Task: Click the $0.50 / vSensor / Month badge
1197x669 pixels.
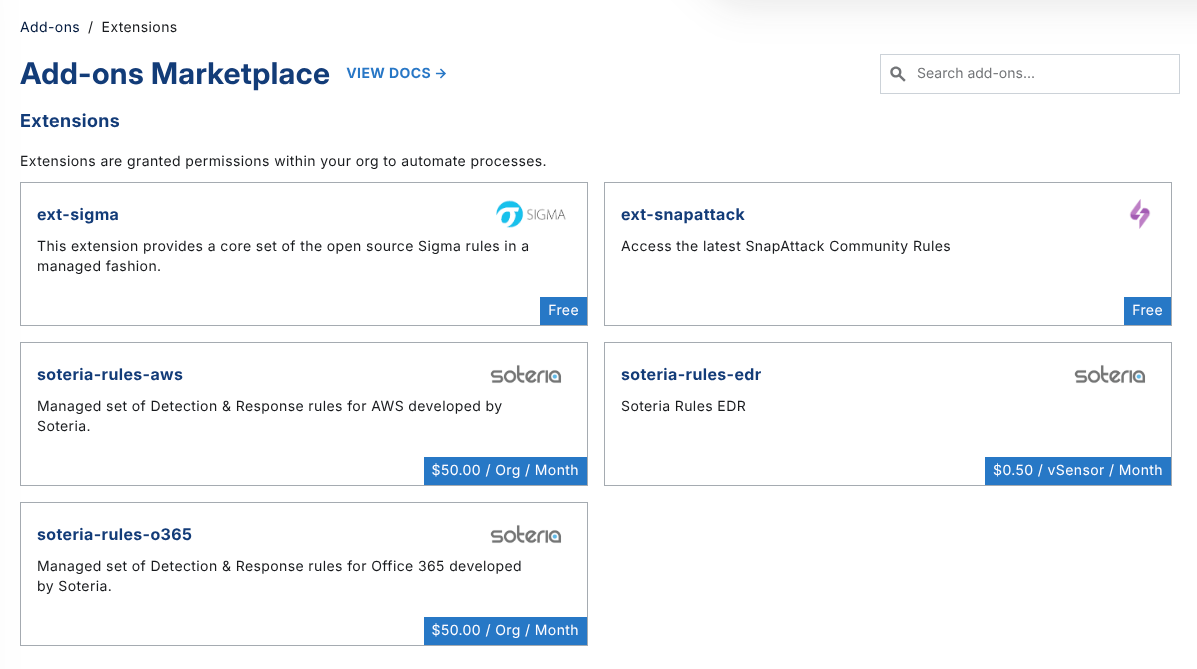Action: pyautogui.click(x=1078, y=470)
